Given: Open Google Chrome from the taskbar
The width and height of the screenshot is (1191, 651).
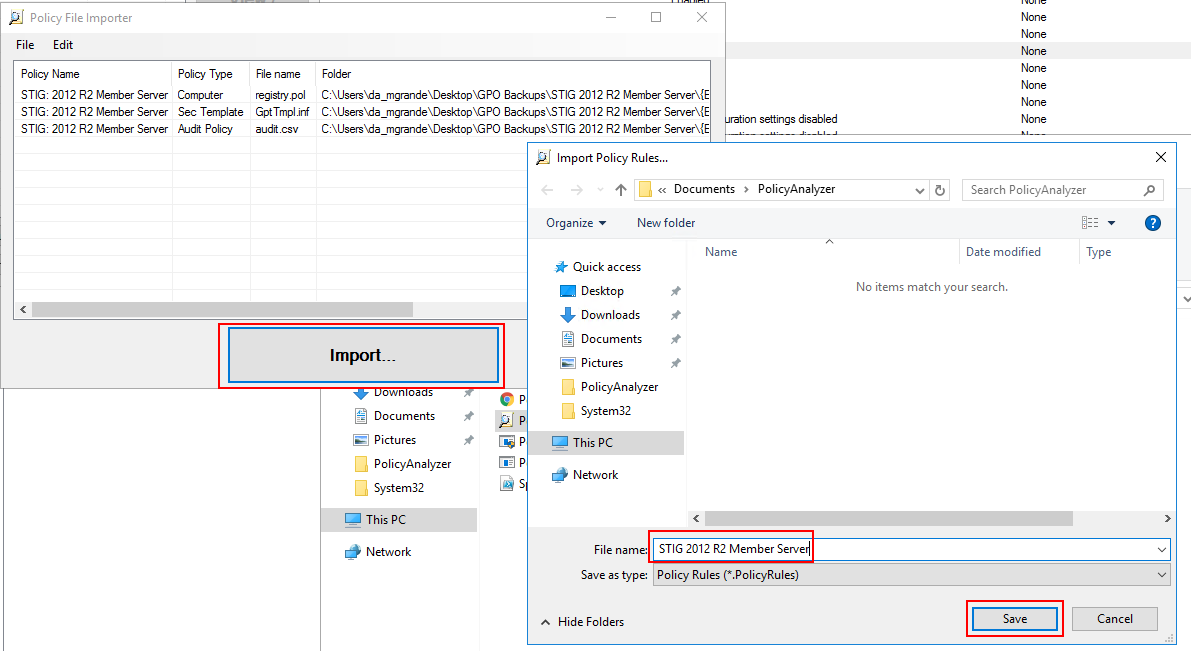Looking at the screenshot, I should [509, 399].
